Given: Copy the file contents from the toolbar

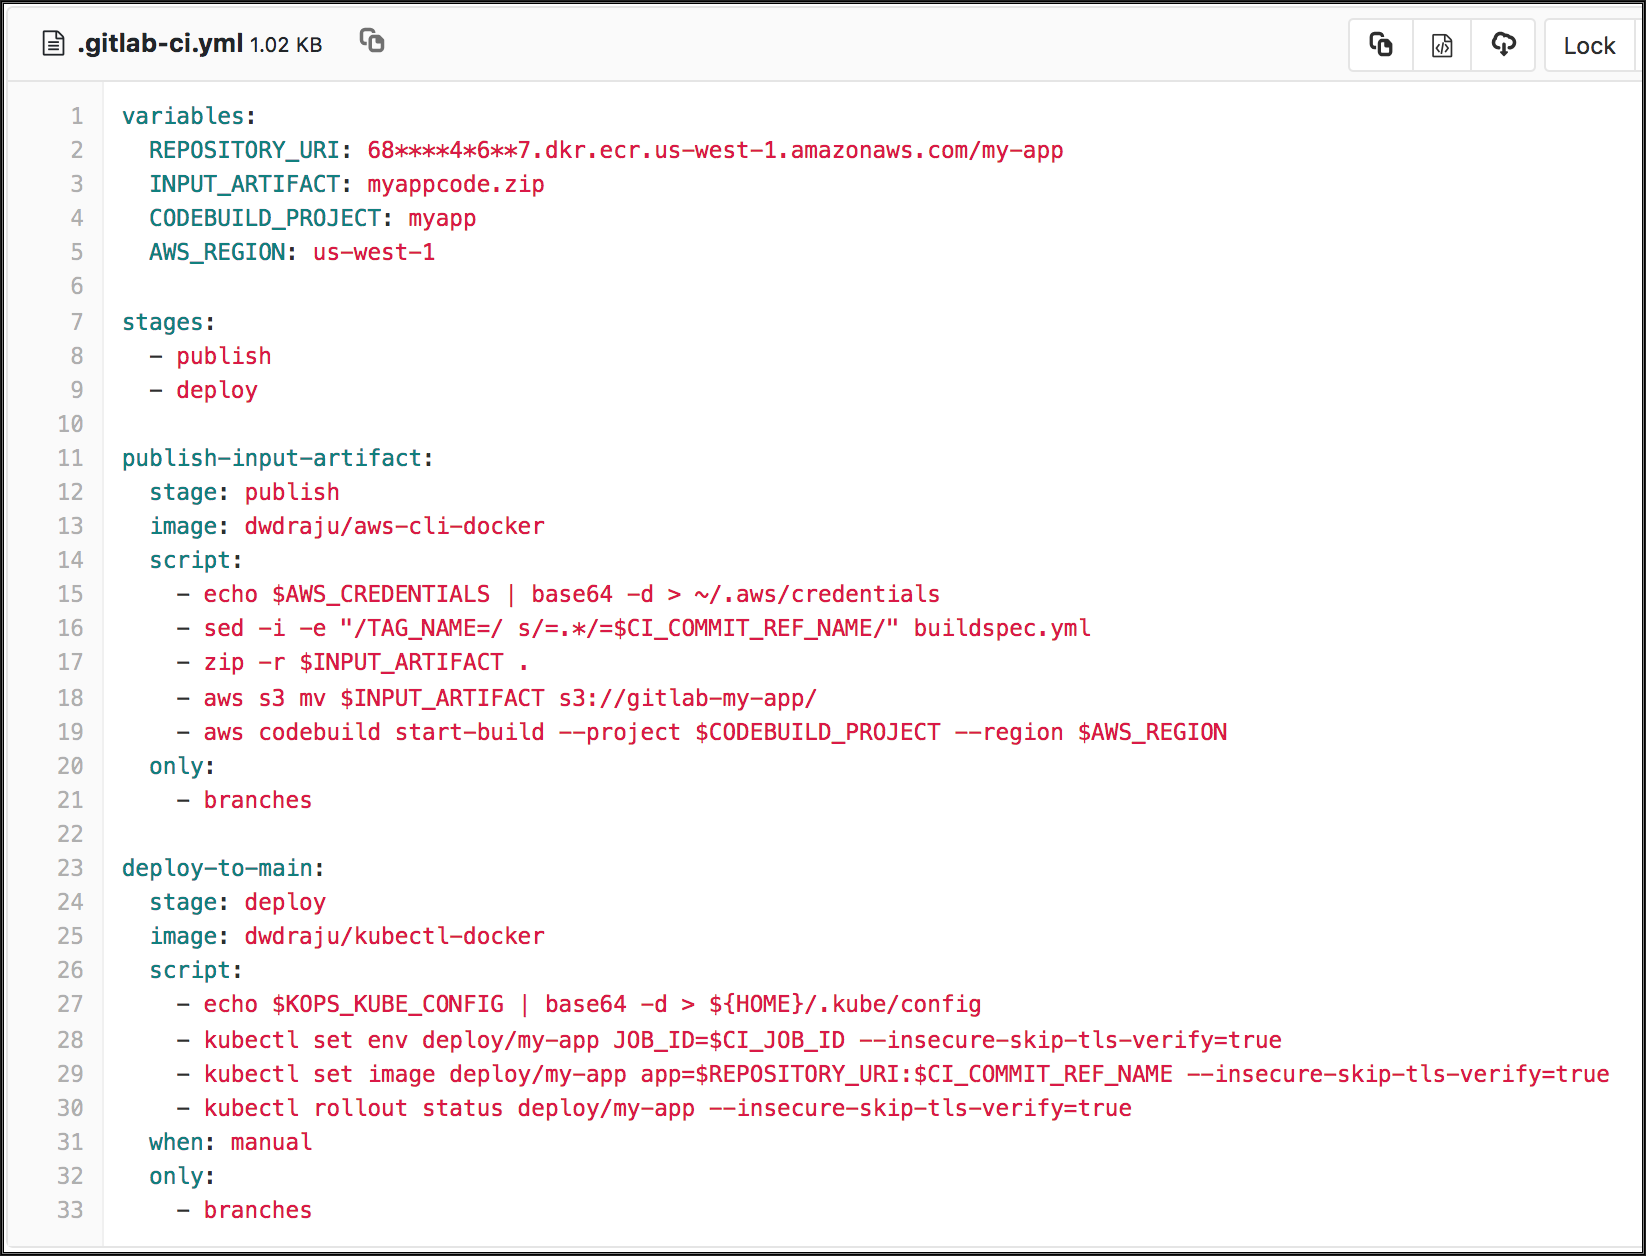Looking at the screenshot, I should [1381, 45].
